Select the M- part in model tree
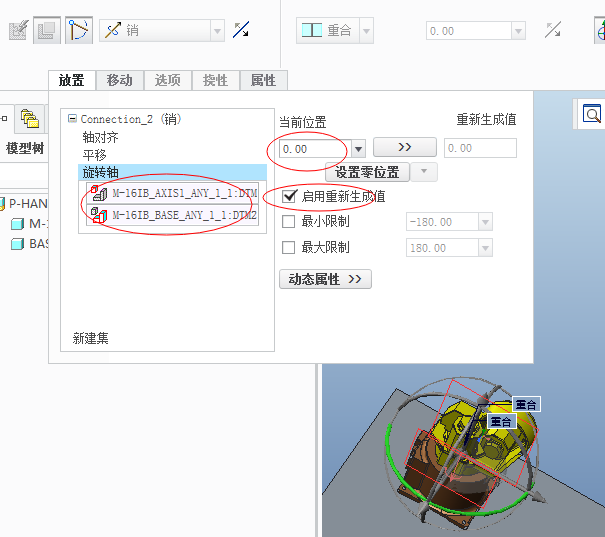This screenshot has width=605, height=537. (29, 223)
